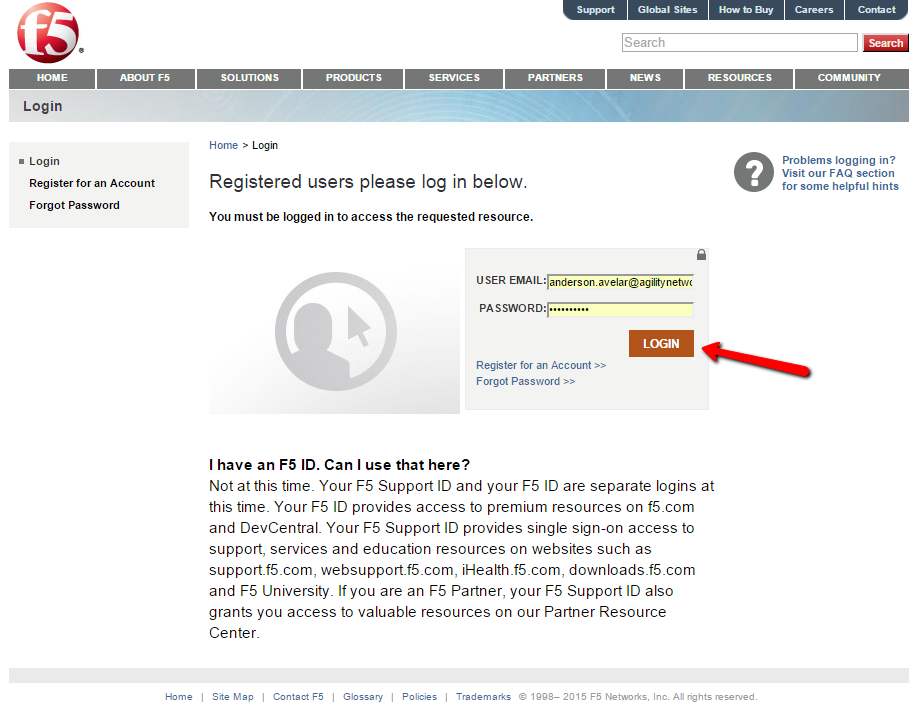The image size is (912, 721).
Task: Open Problems logging in FAQ link
Action: (839, 173)
